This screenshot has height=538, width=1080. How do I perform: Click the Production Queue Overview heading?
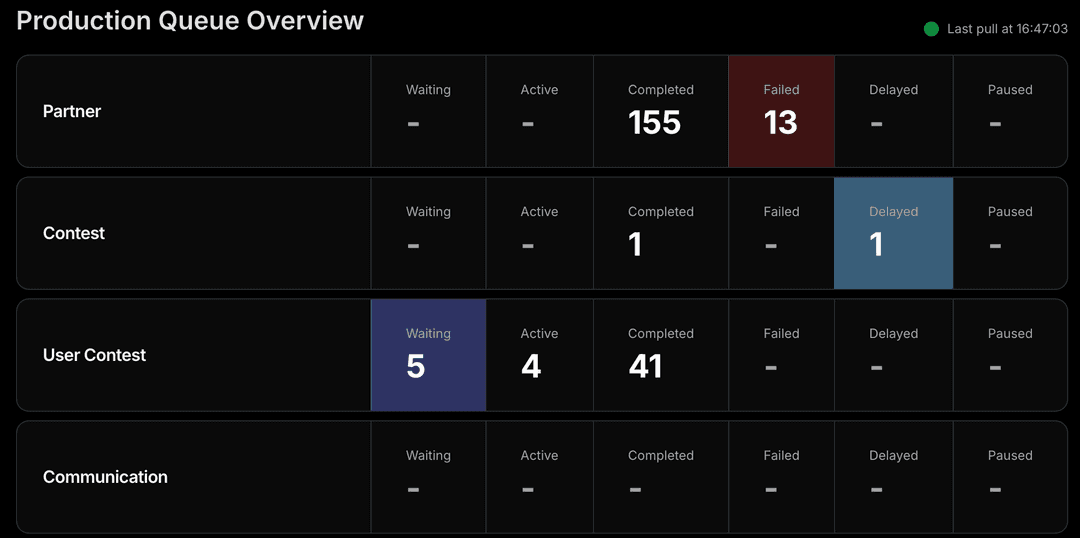pyautogui.click(x=190, y=20)
